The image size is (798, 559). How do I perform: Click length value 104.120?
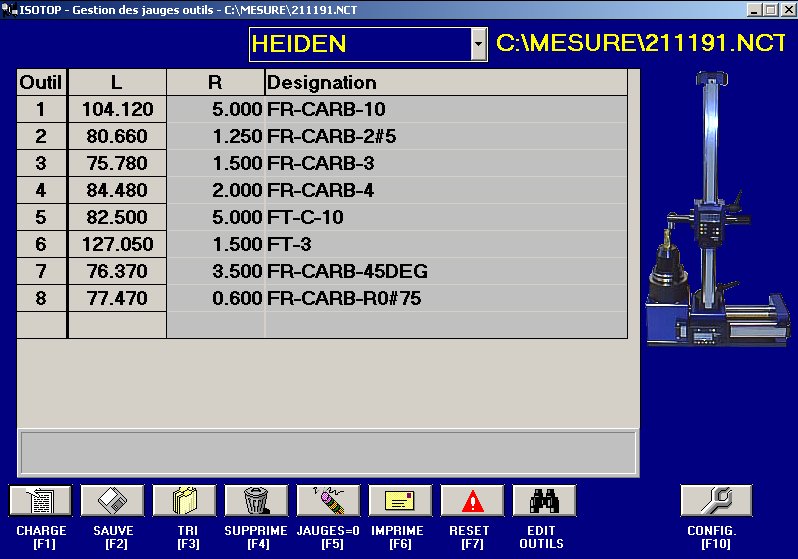pos(117,109)
